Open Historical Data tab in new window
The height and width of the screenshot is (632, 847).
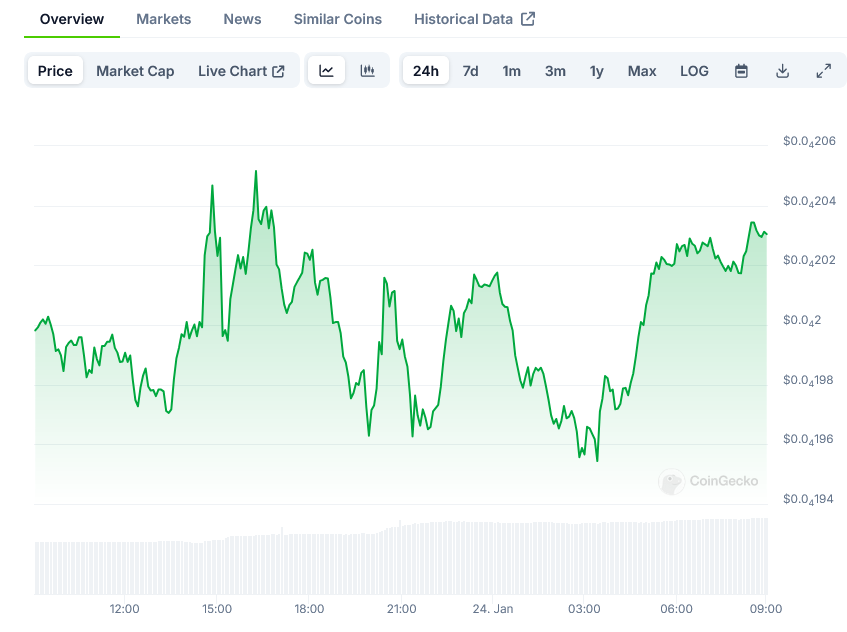(x=474, y=19)
